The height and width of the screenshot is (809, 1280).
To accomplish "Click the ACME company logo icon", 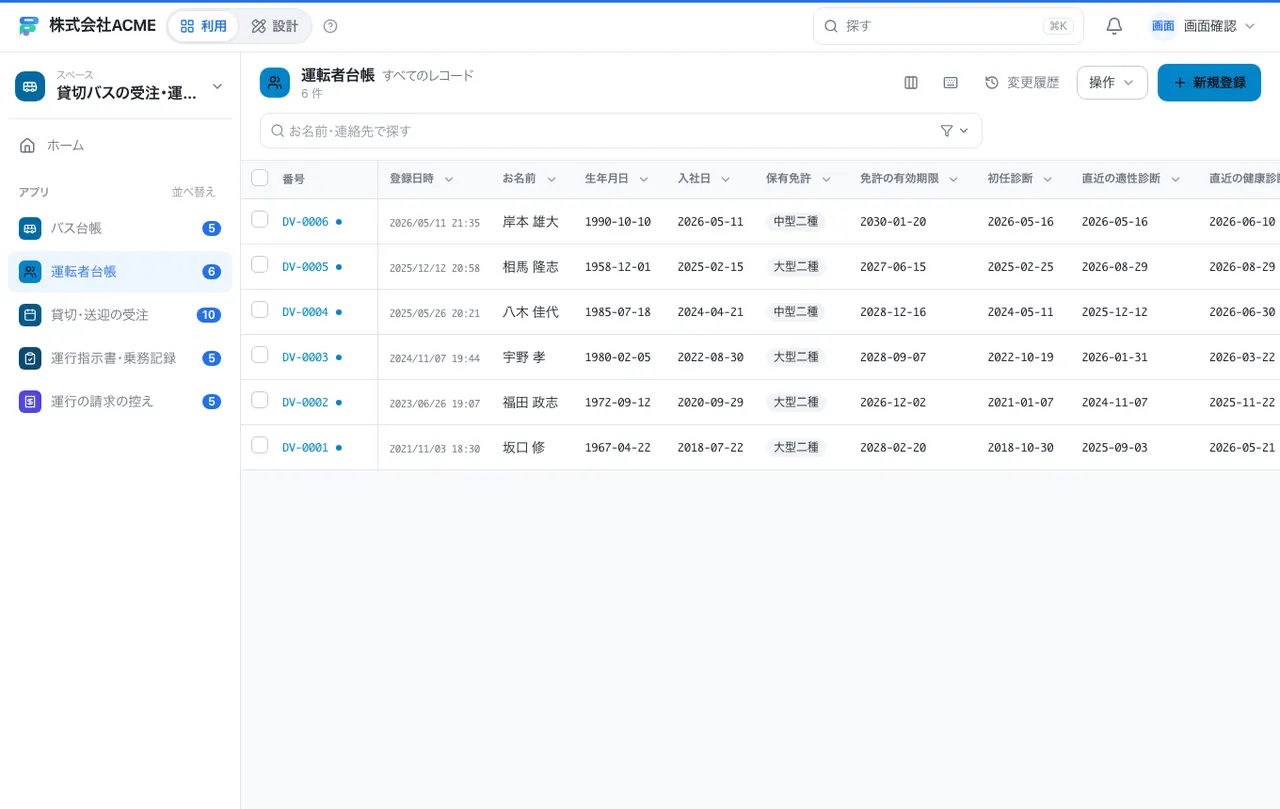I will 28,26.
